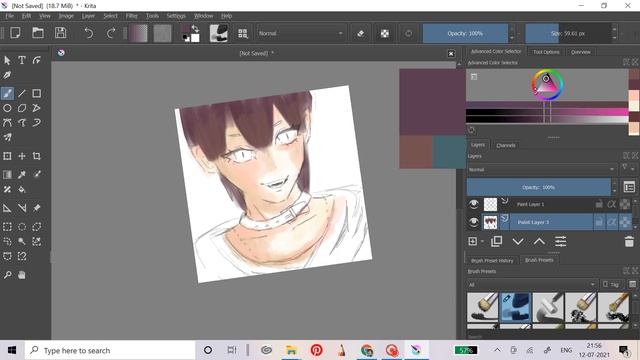
Task: Select the Freehand Brush tool
Action: [7, 93]
